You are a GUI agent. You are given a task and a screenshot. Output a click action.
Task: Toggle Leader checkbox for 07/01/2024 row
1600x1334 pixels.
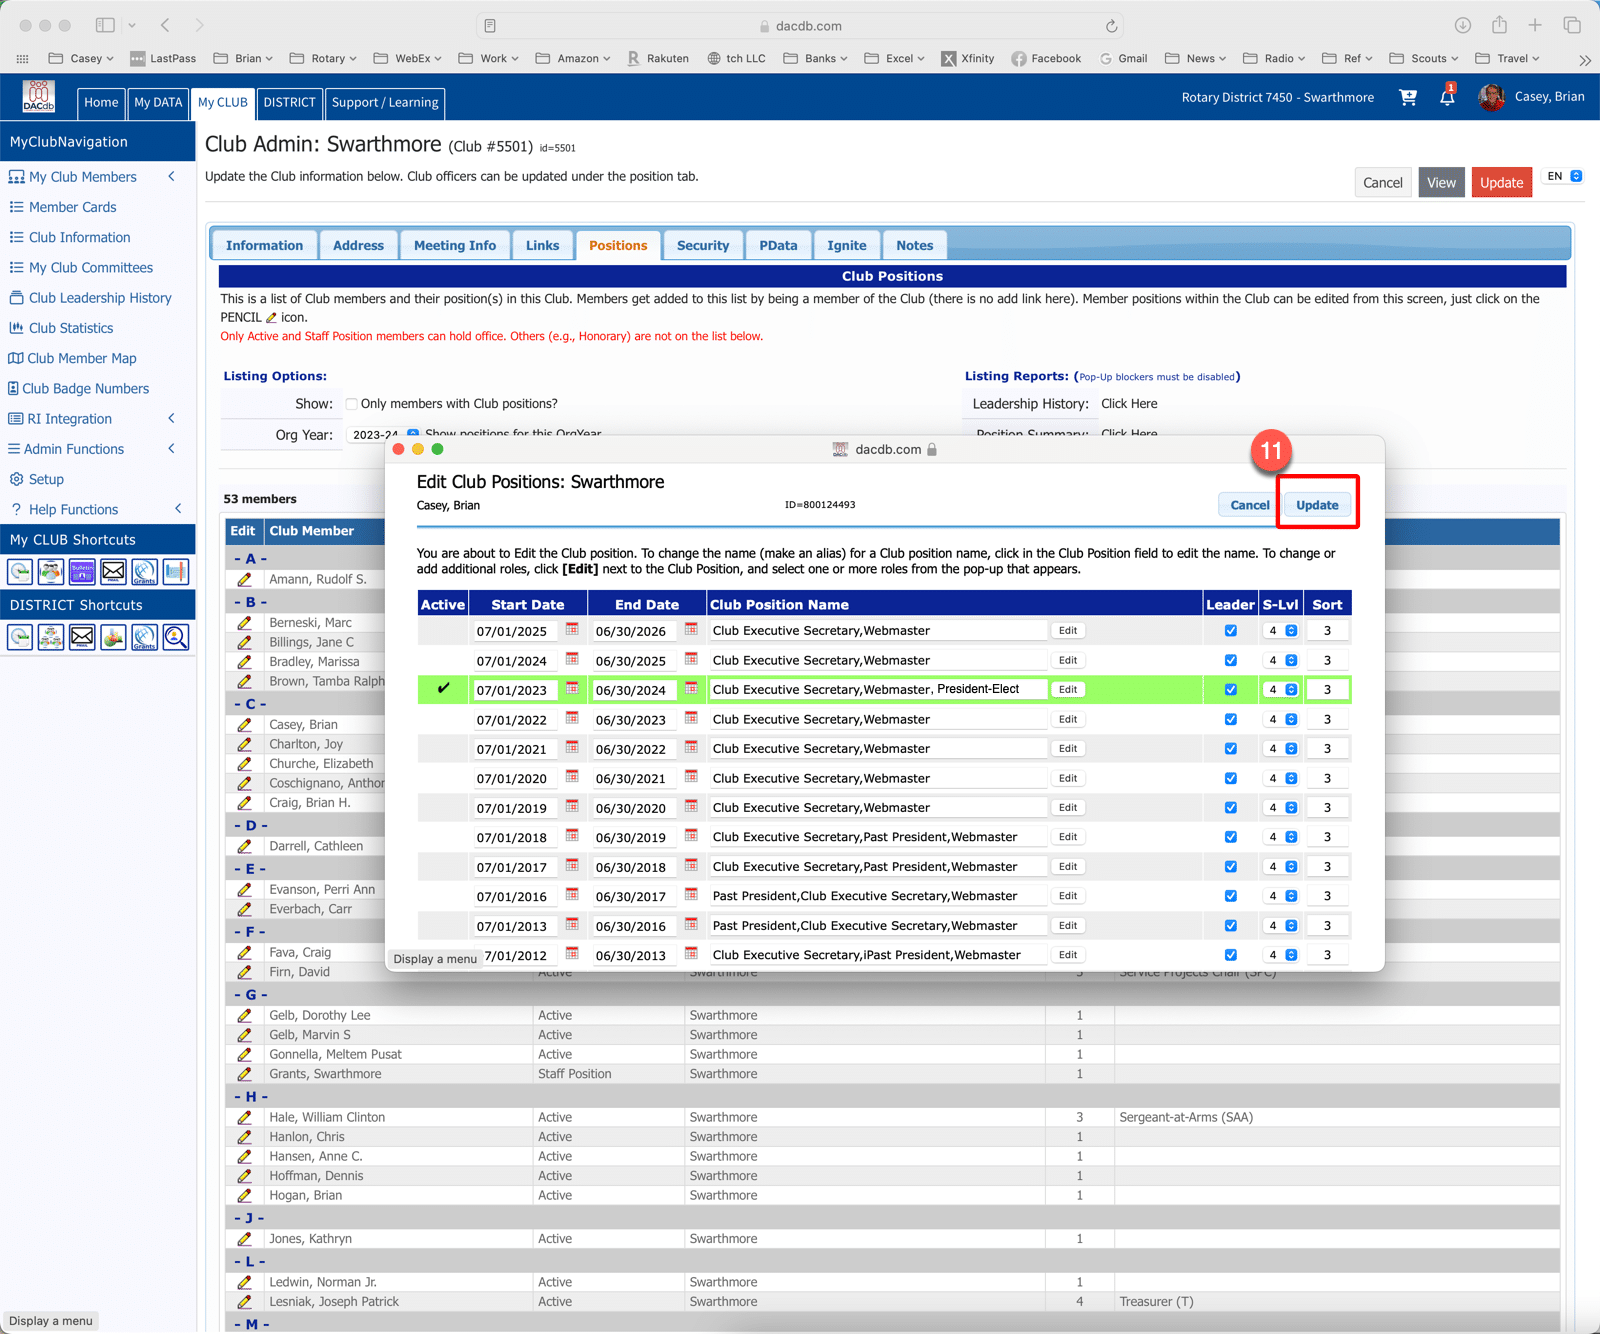1231,660
